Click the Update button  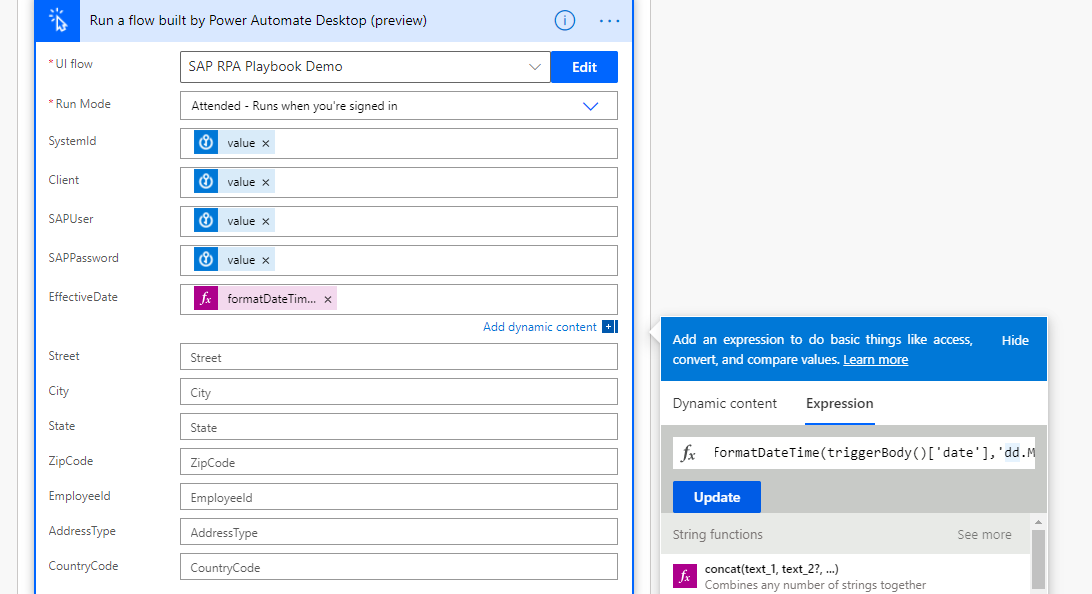tap(716, 496)
